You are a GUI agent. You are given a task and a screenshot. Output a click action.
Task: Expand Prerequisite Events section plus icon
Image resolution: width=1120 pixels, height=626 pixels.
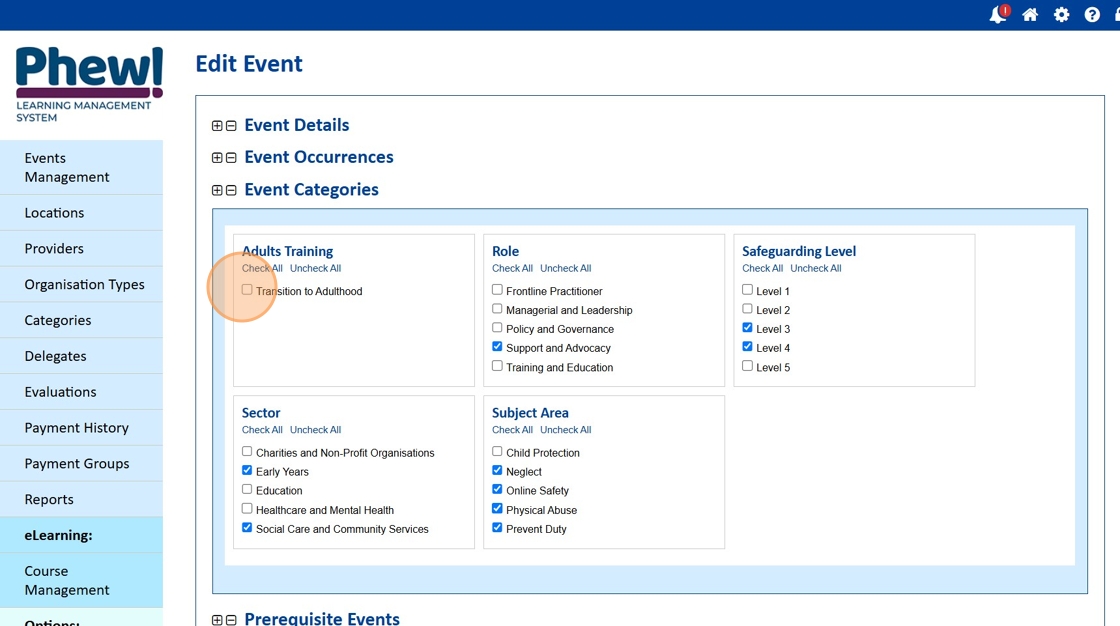point(217,620)
